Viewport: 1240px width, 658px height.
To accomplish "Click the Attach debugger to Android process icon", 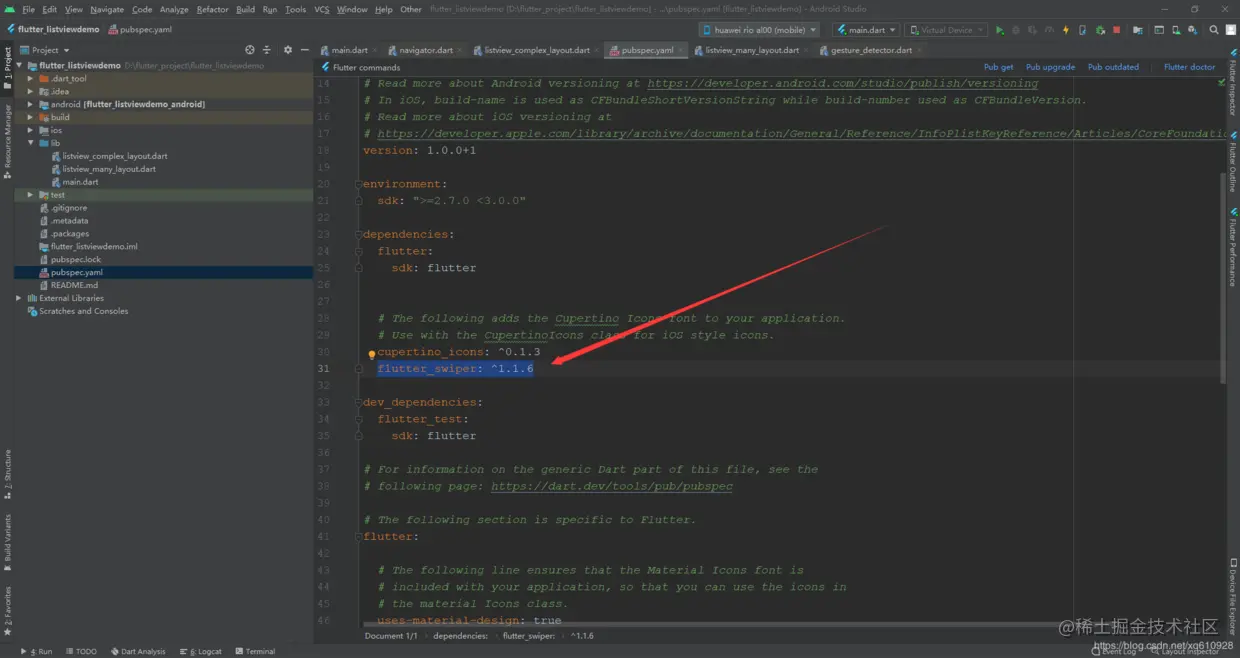I will tap(1100, 30).
